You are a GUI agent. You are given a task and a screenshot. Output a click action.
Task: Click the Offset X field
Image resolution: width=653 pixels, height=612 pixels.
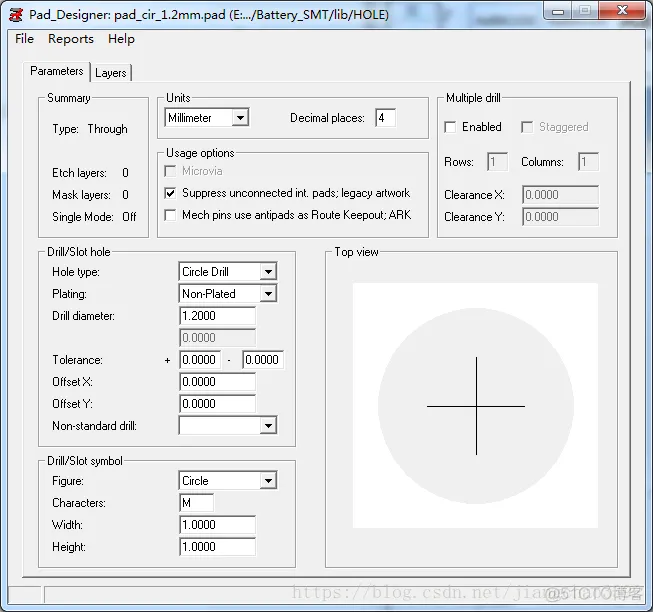click(217, 382)
